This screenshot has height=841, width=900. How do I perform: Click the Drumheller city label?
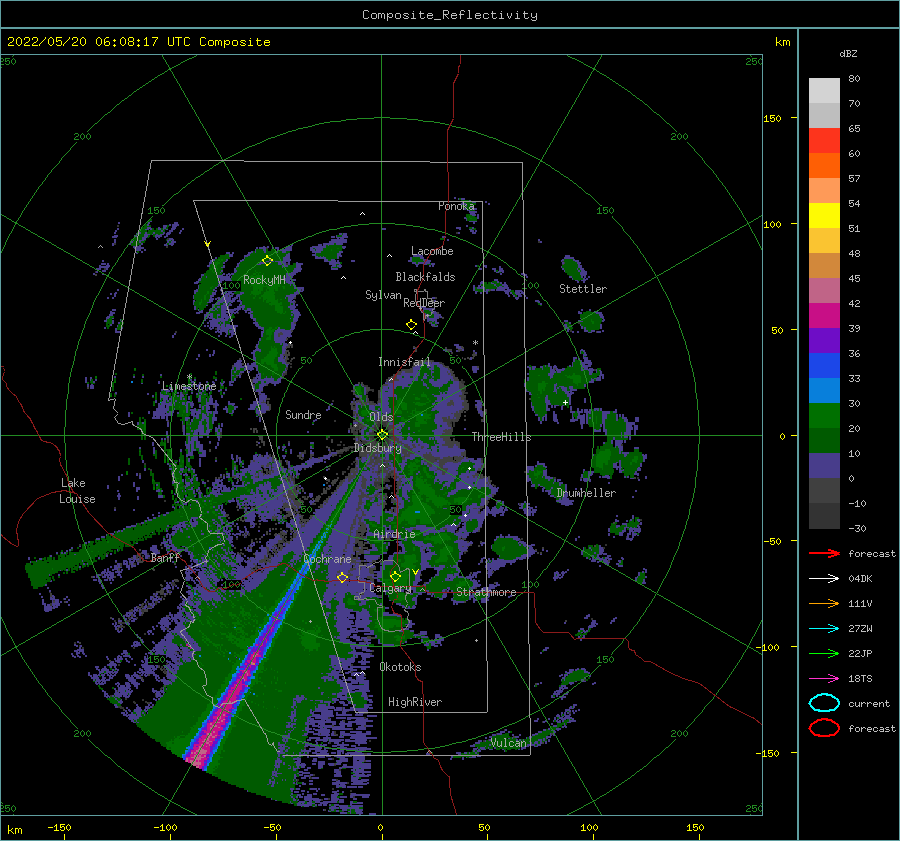[x=586, y=493]
